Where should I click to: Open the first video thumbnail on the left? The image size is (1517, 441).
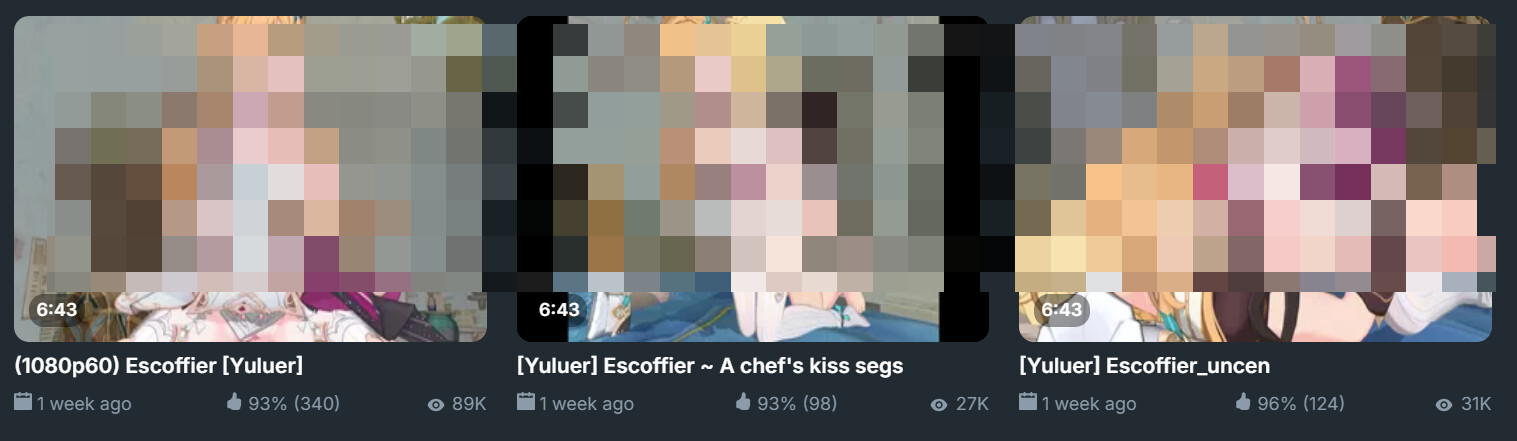tap(250, 178)
